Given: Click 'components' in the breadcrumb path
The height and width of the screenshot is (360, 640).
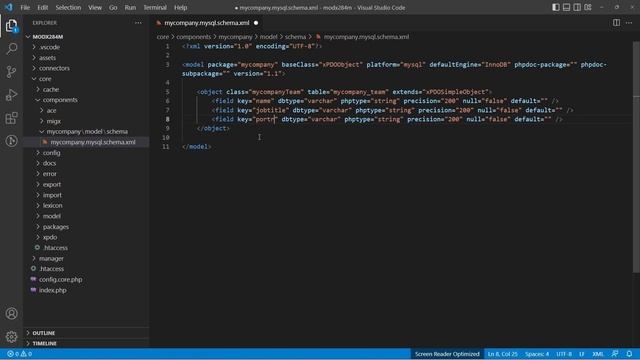Looking at the screenshot, I should [193, 37].
